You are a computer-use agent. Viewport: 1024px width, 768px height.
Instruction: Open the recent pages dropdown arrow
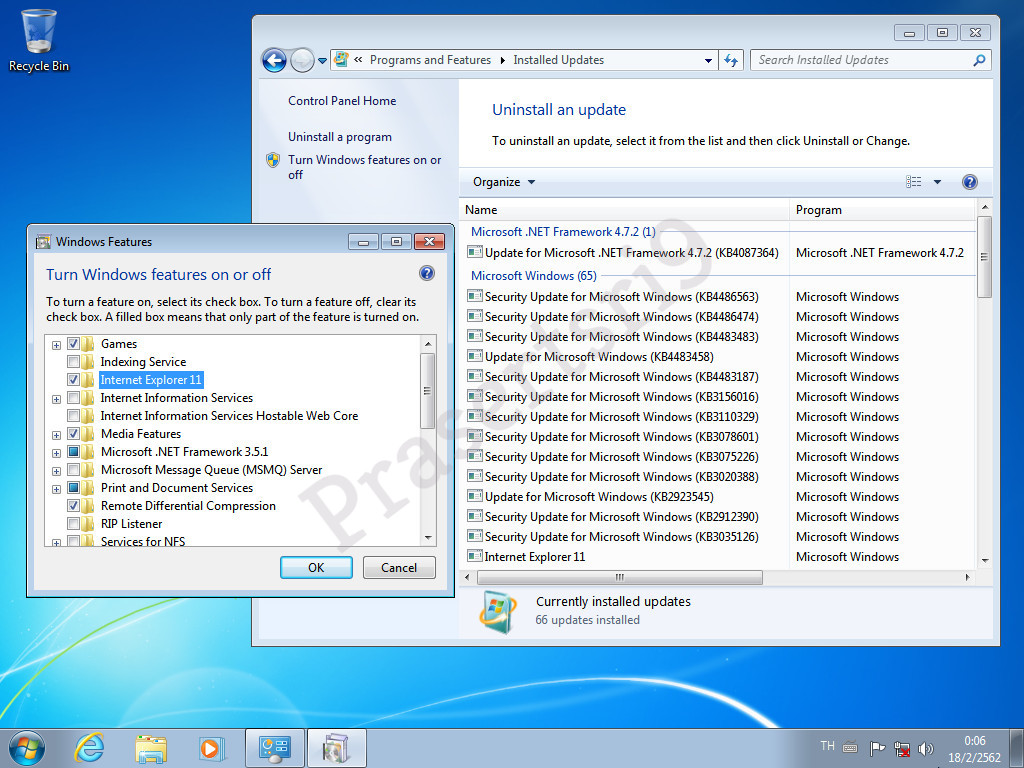point(322,61)
